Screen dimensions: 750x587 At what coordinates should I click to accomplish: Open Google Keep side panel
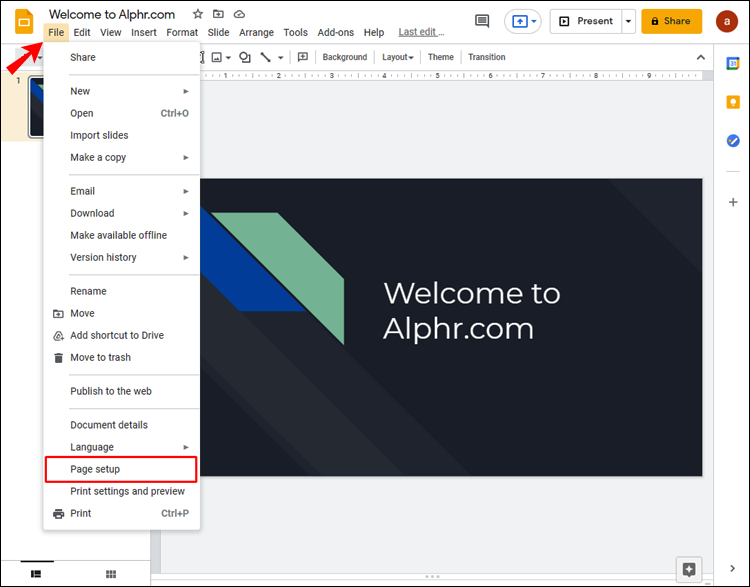point(733,102)
